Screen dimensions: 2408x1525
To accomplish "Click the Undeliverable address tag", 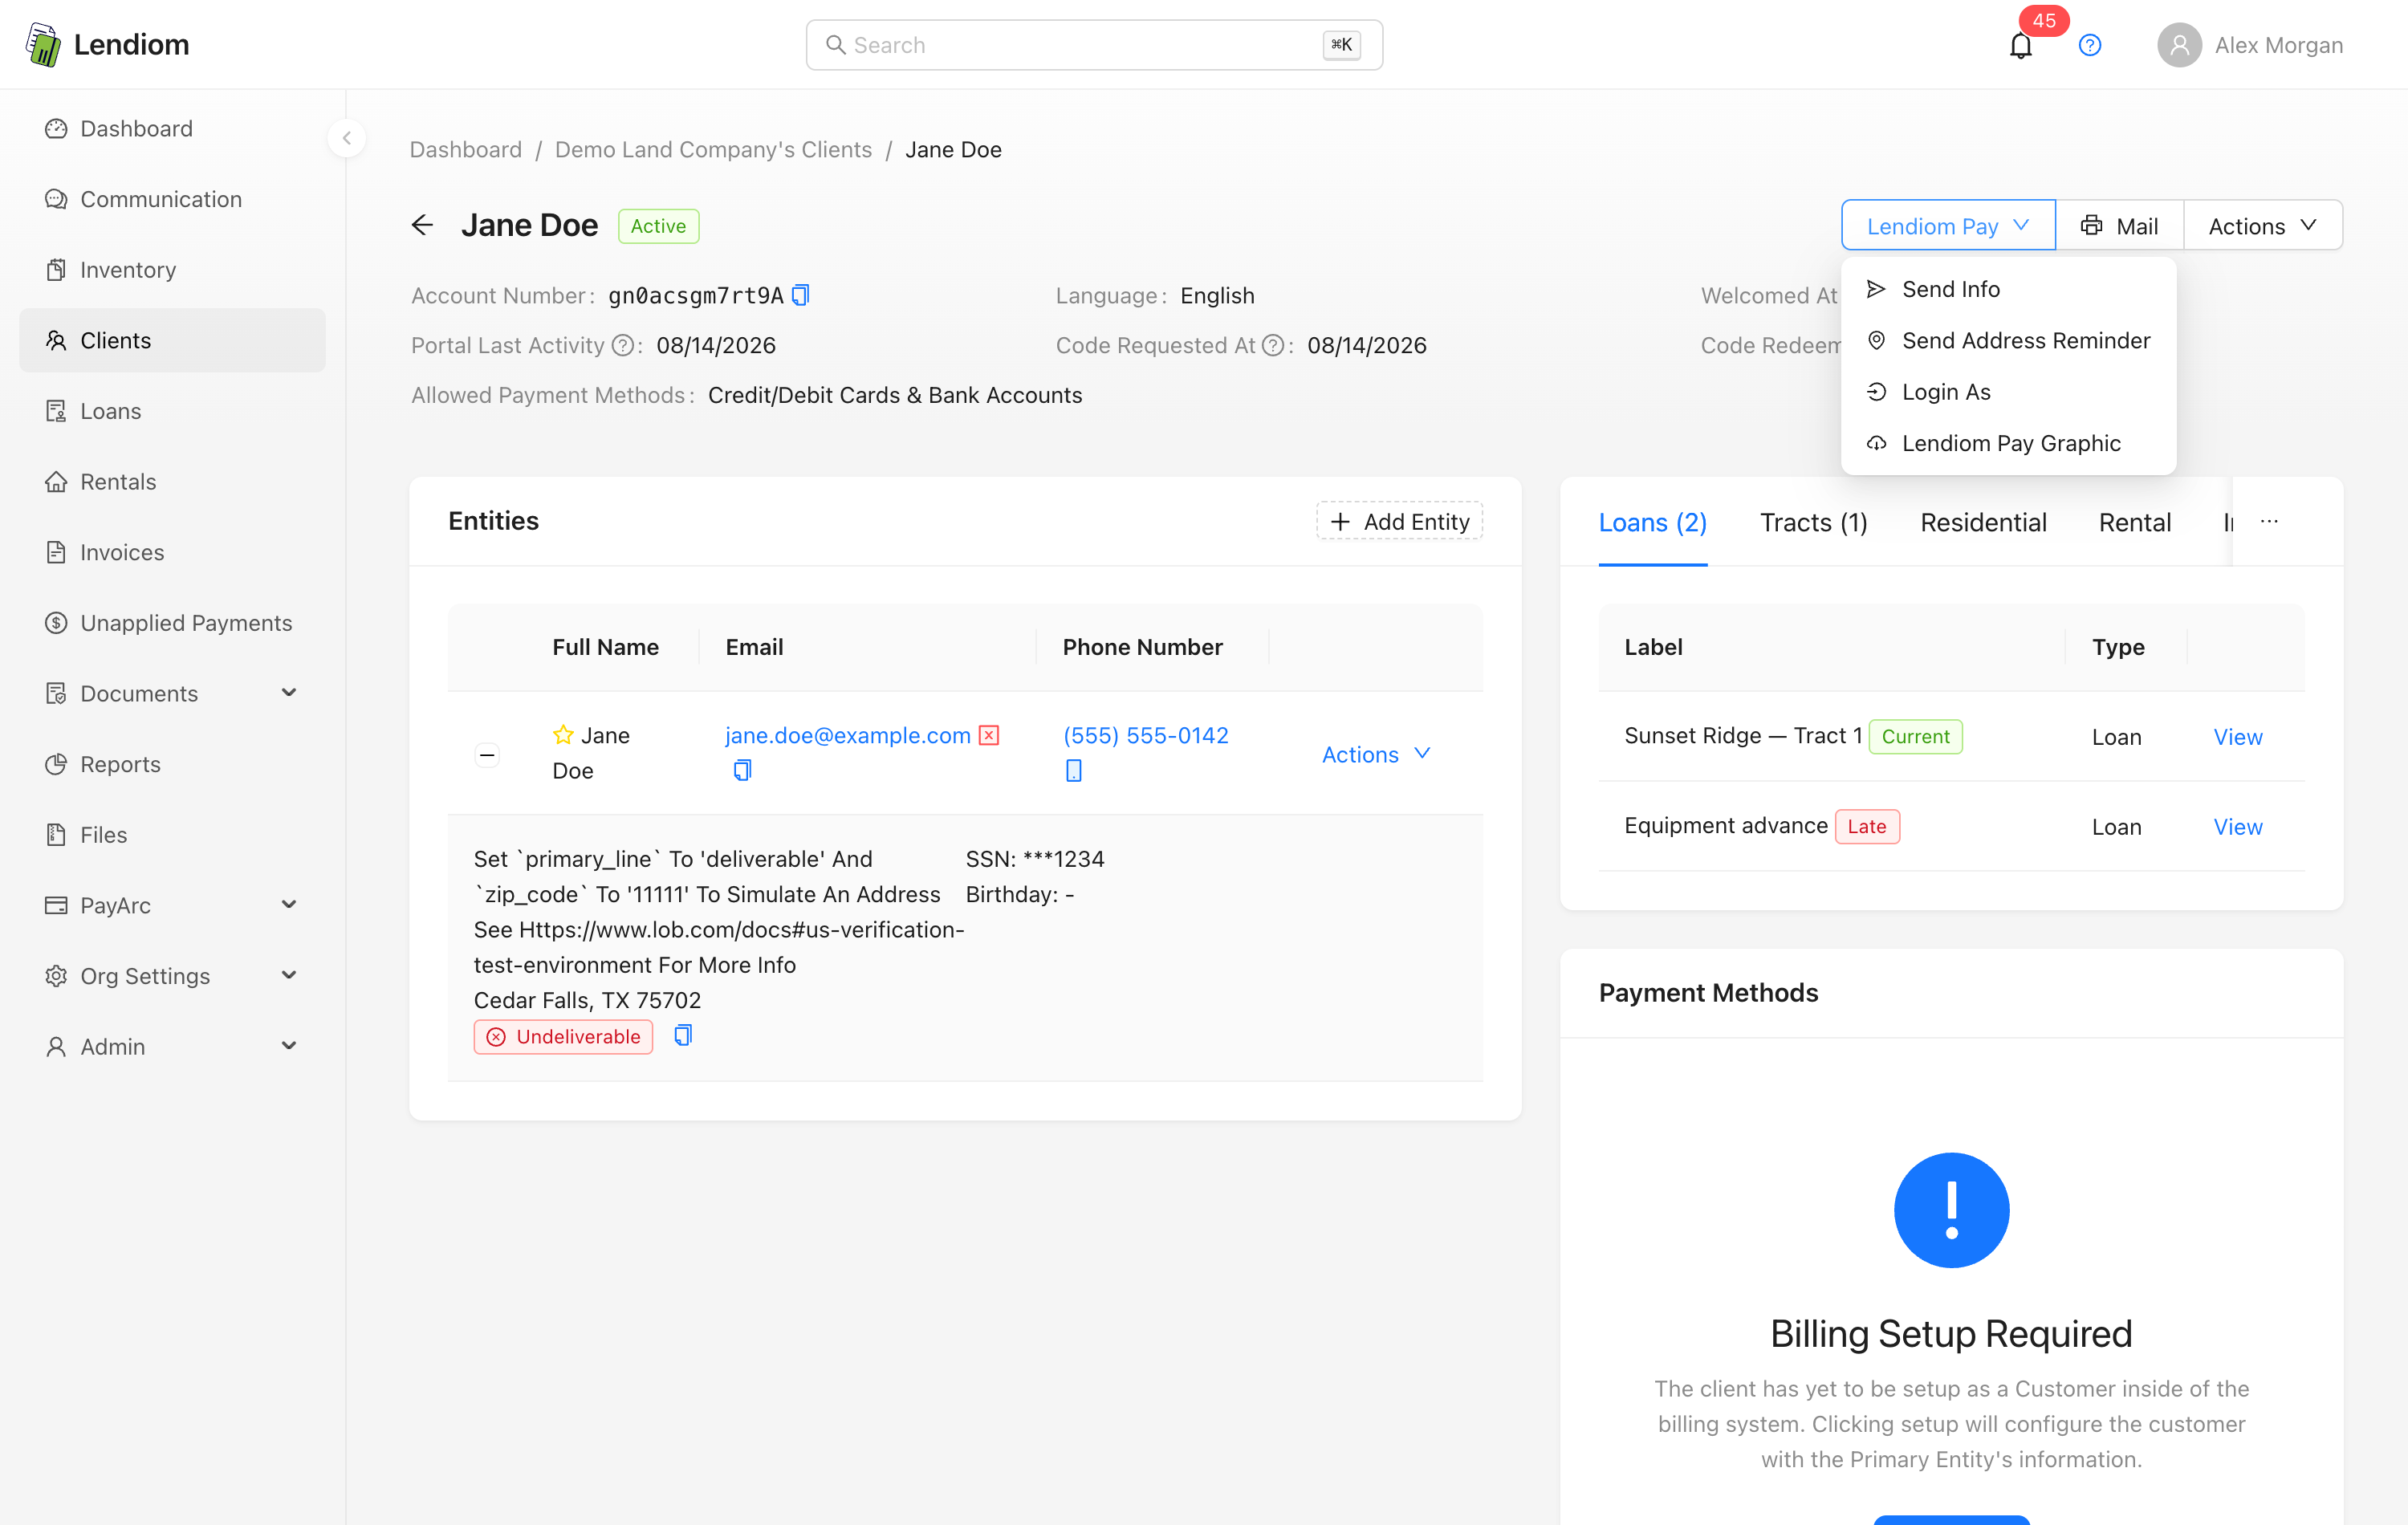I will click(563, 1036).
